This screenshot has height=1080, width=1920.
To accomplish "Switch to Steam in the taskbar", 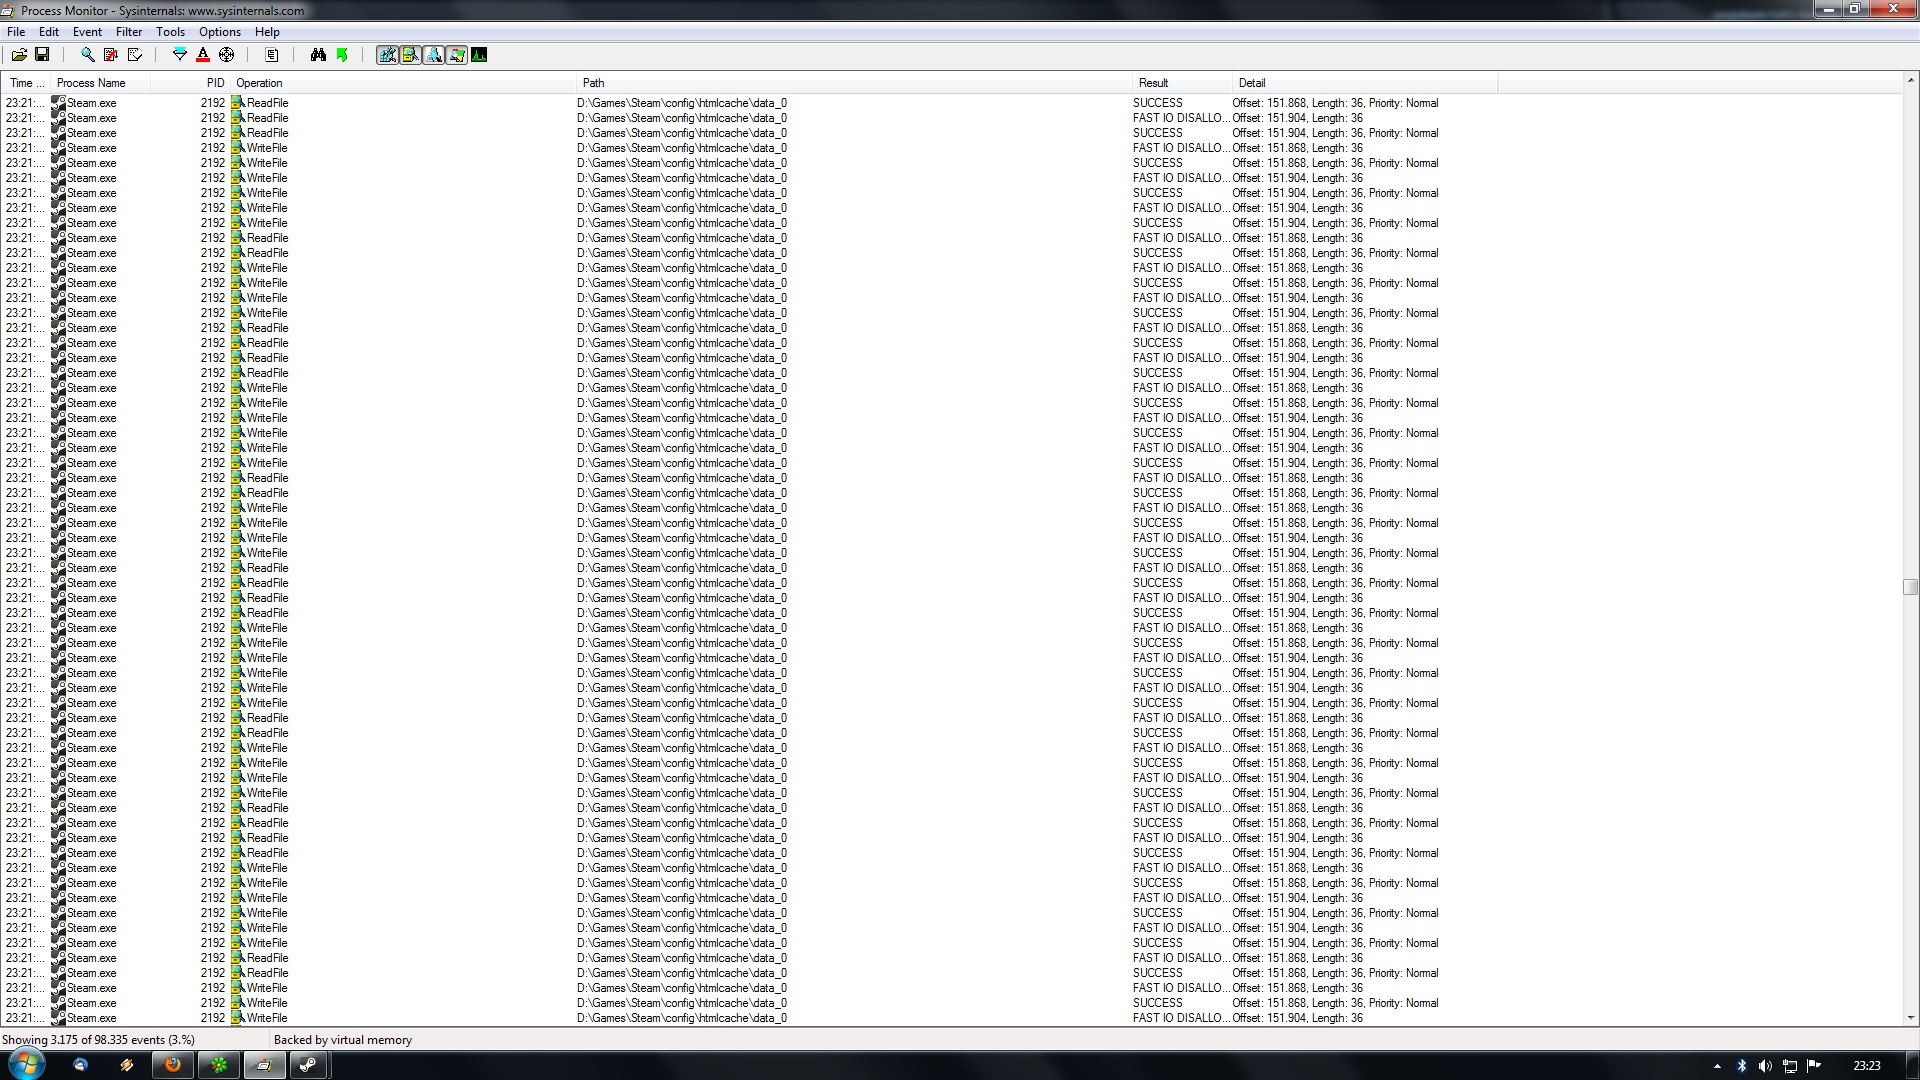I will click(x=309, y=1065).
